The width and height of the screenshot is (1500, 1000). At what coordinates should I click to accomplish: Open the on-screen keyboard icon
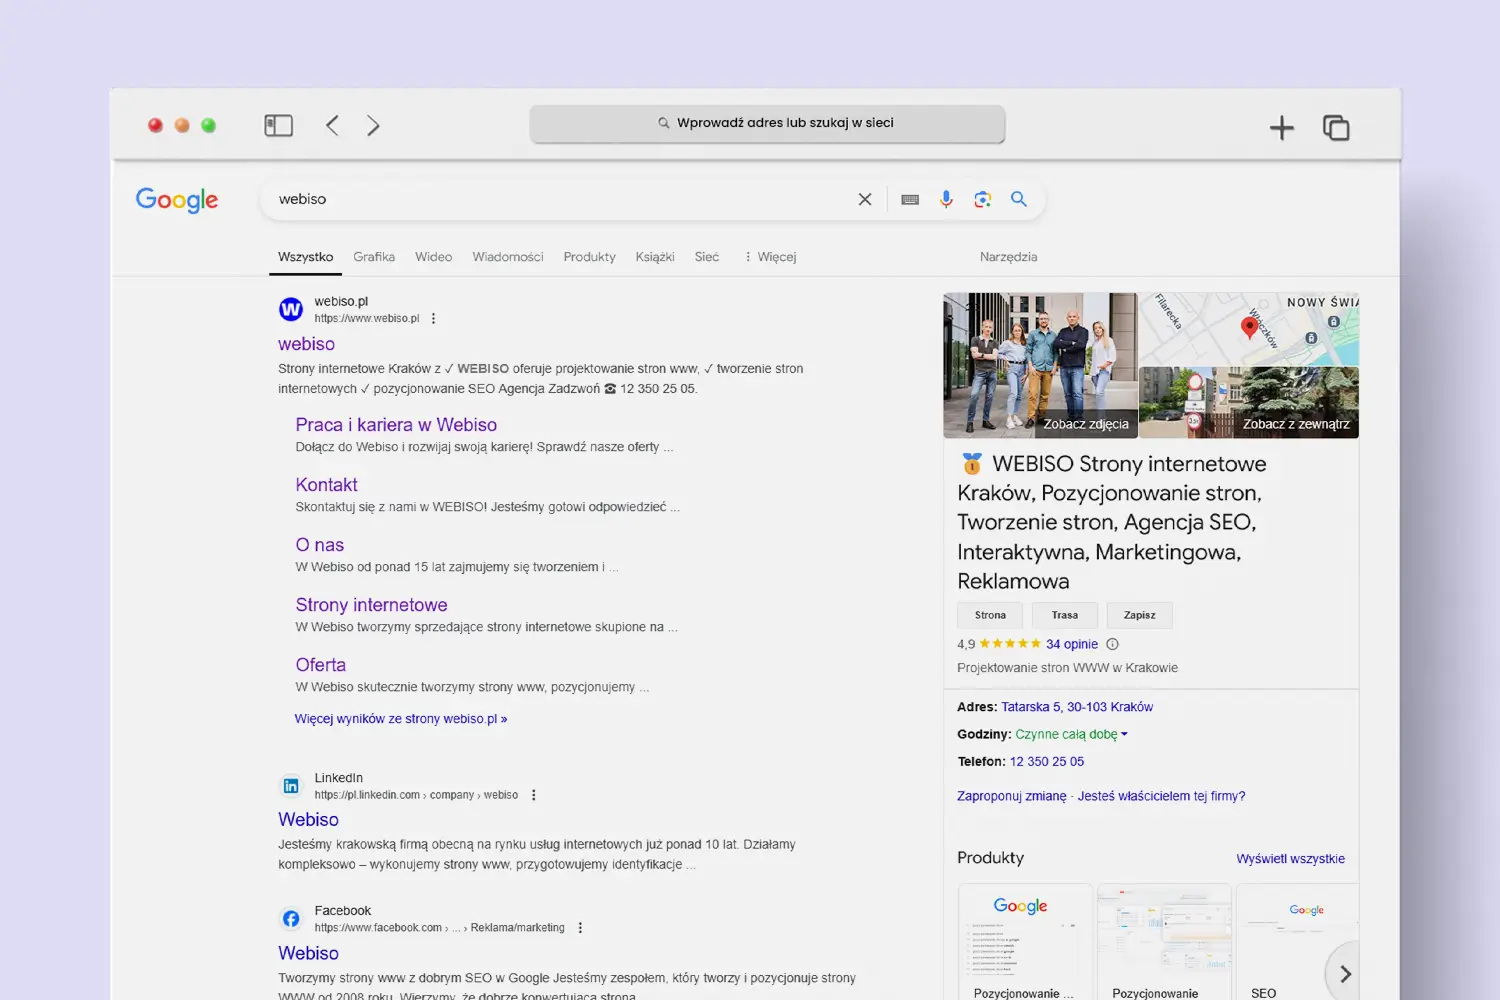pyautogui.click(x=910, y=199)
